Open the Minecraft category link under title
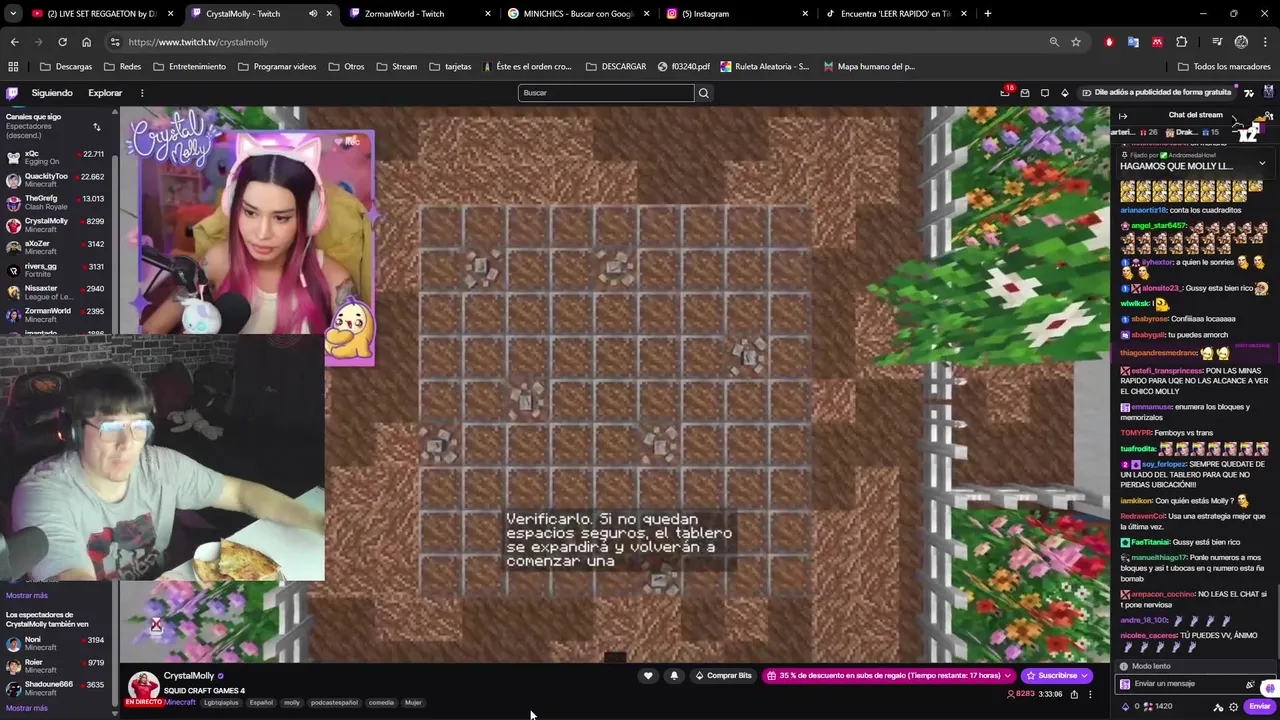The image size is (1280, 720). (x=180, y=703)
